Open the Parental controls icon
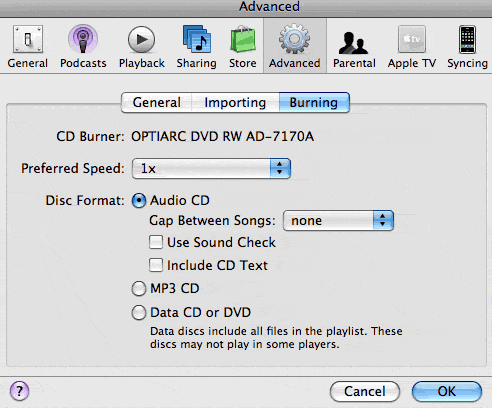492x408 pixels. [354, 43]
